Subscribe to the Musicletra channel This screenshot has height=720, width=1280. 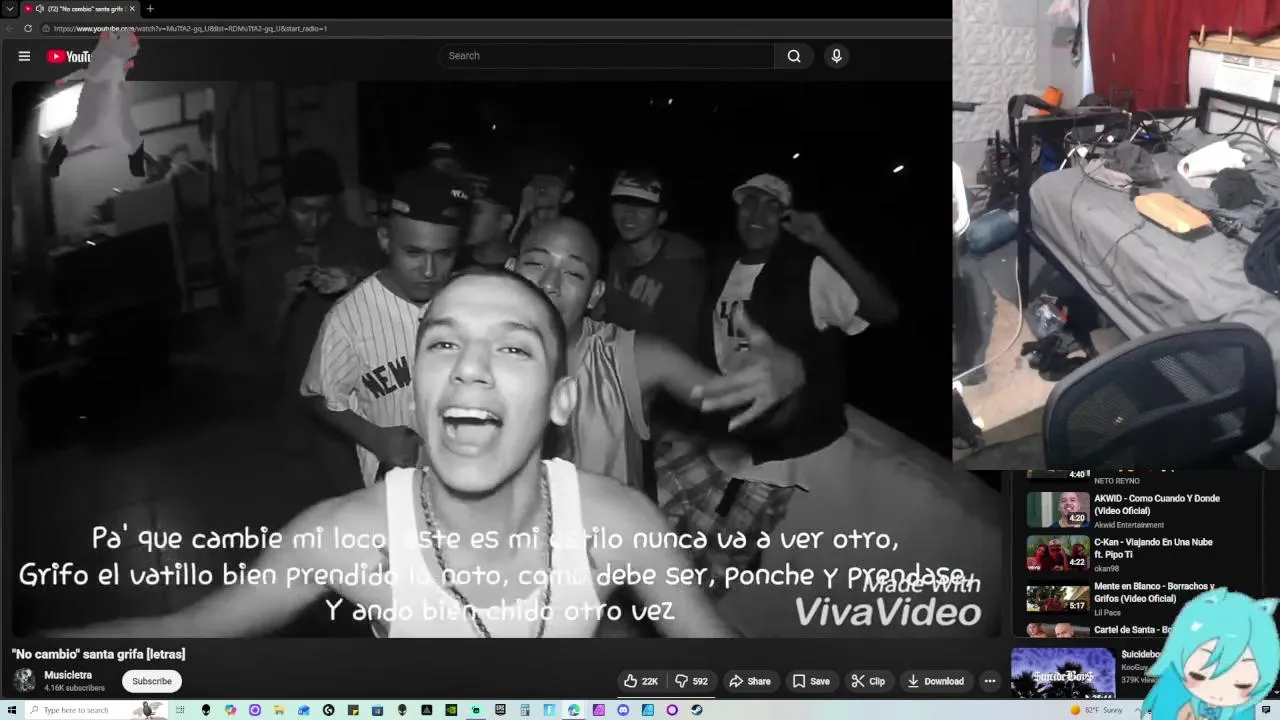pyautogui.click(x=152, y=681)
